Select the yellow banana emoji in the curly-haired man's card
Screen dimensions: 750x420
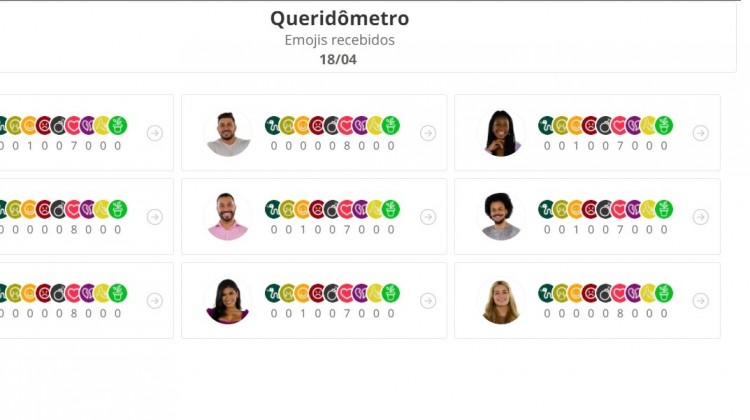649,210
